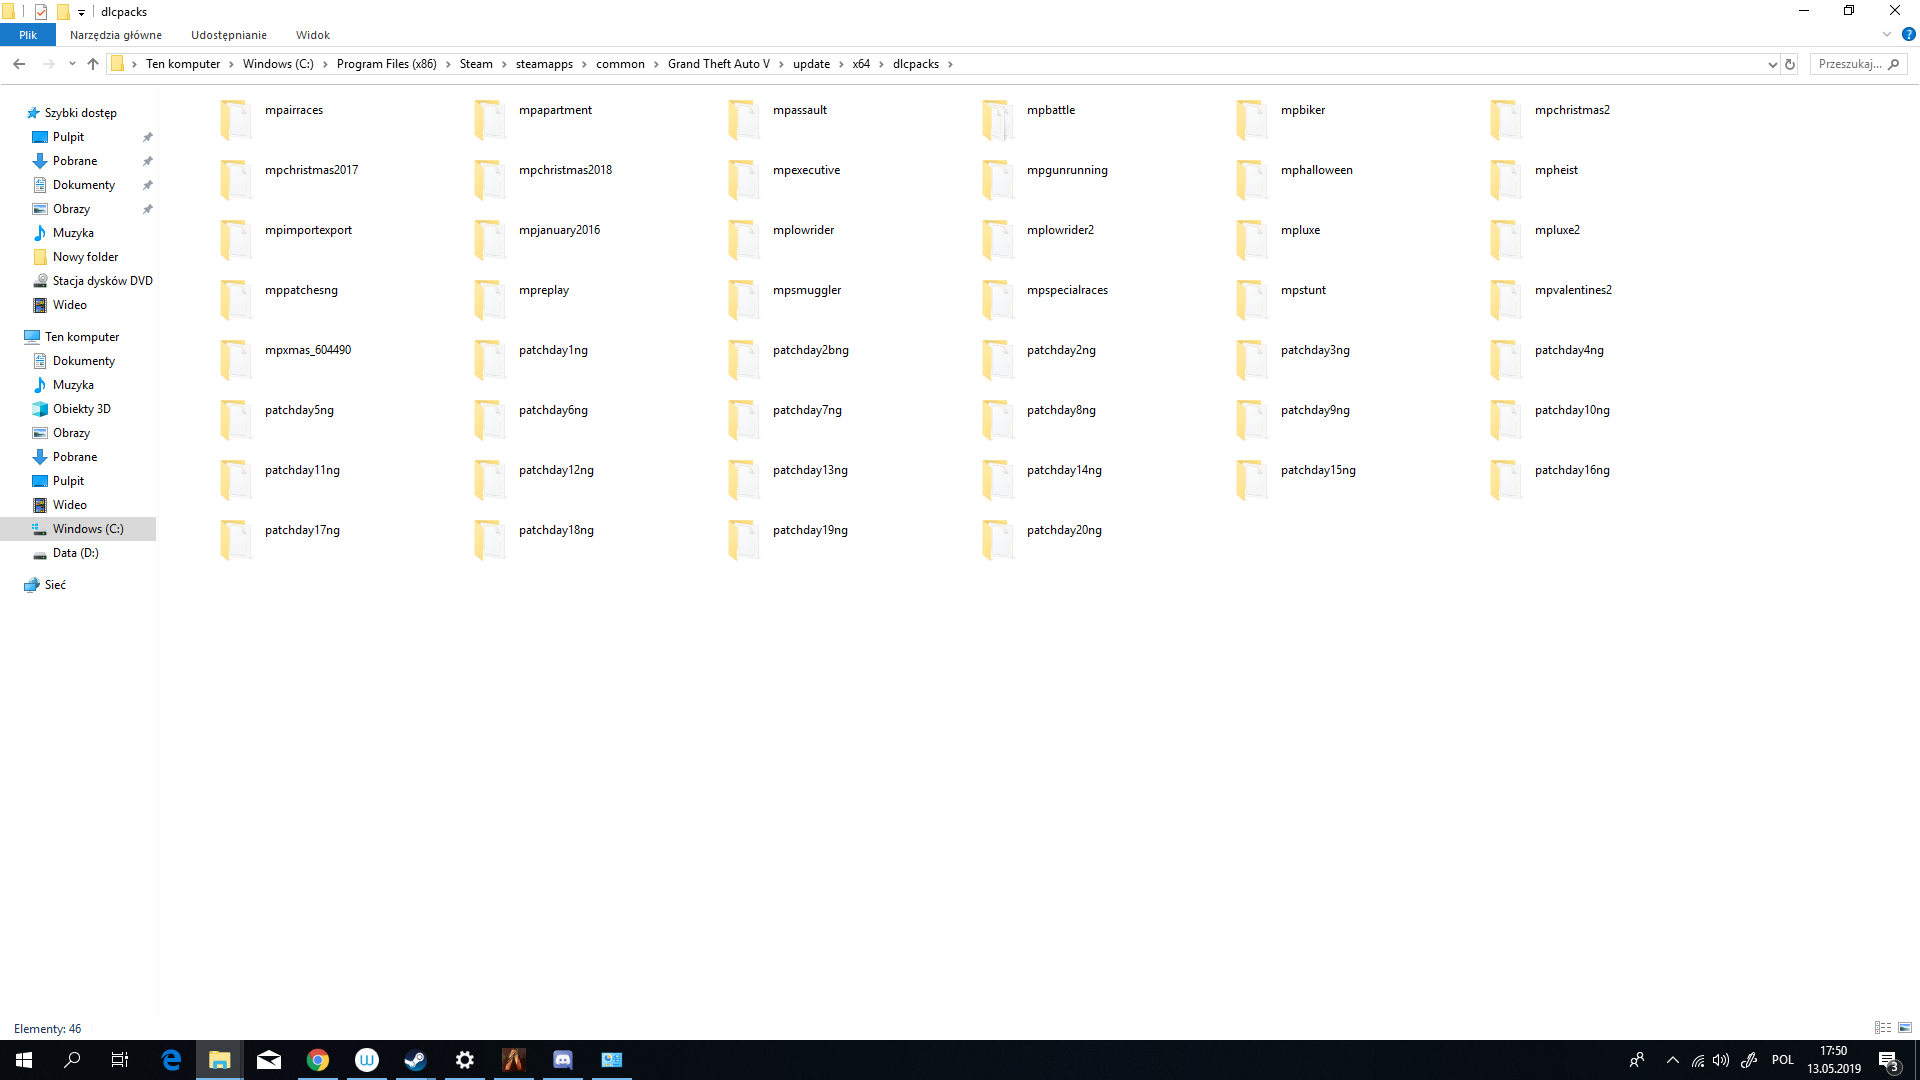Navigate to update breadcrumb

pos(811,64)
